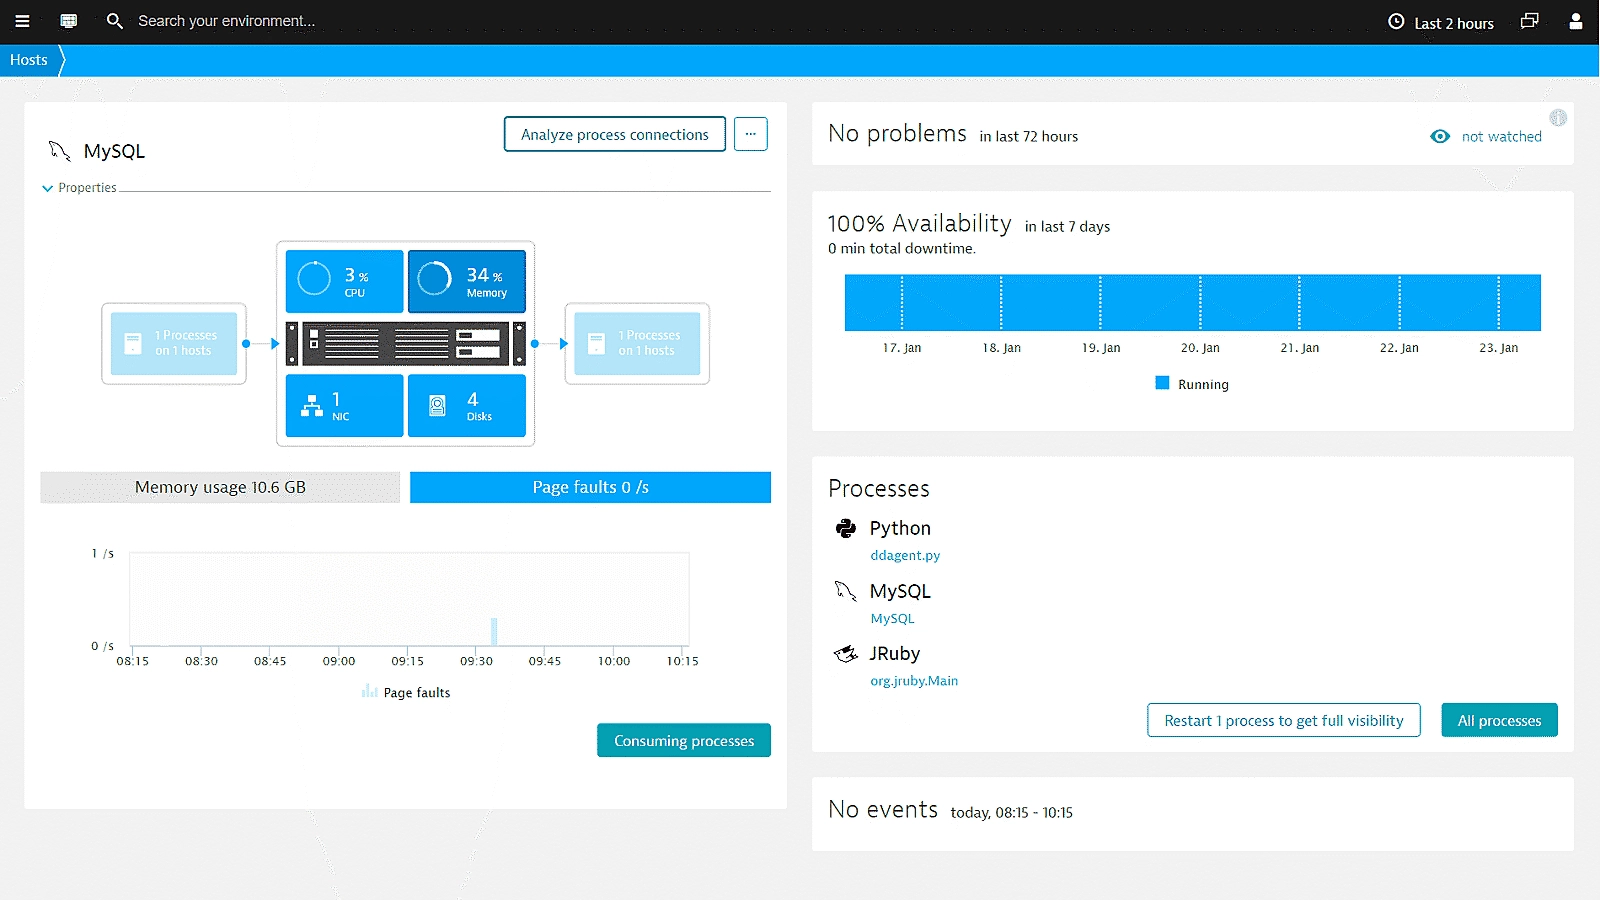
Task: Open the ddagent.py link
Action: [905, 556]
